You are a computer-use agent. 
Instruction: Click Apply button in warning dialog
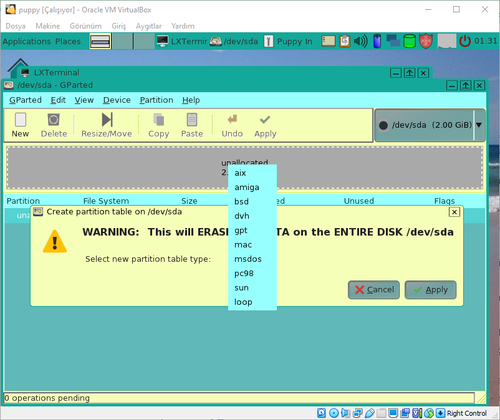(430, 290)
